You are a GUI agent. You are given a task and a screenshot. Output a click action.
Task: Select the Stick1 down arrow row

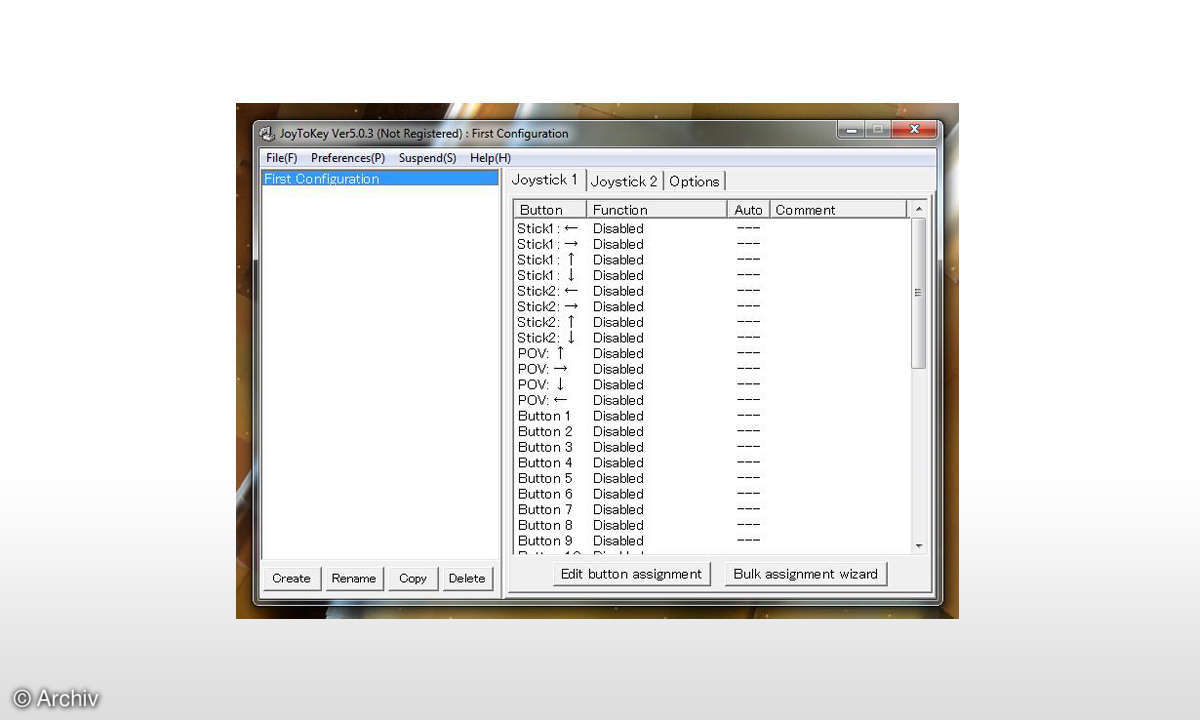click(712, 275)
